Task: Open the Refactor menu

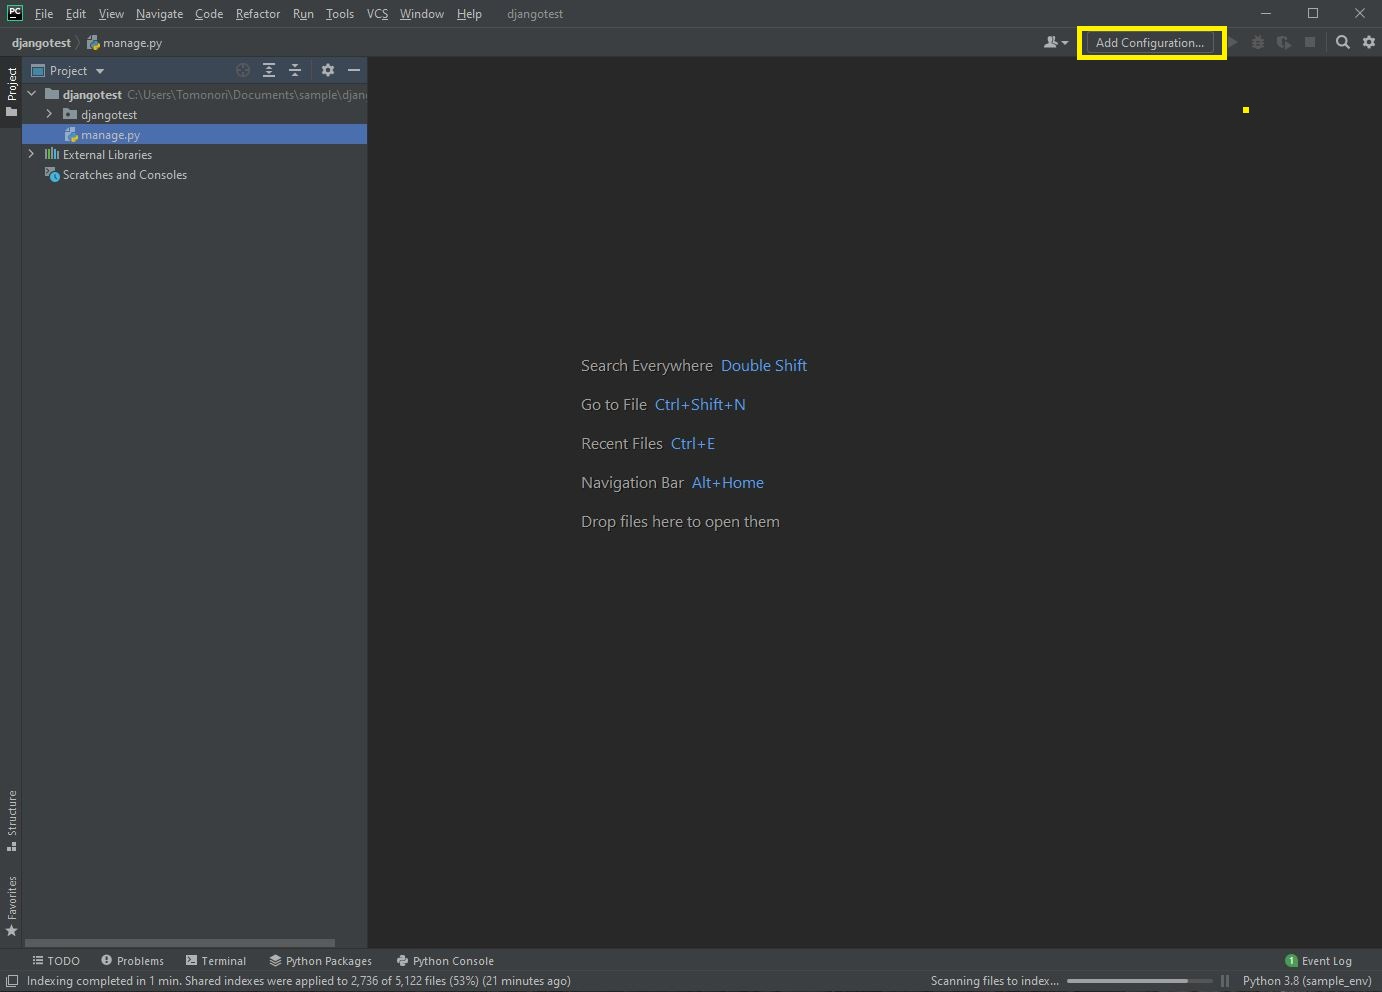Action: click(257, 14)
